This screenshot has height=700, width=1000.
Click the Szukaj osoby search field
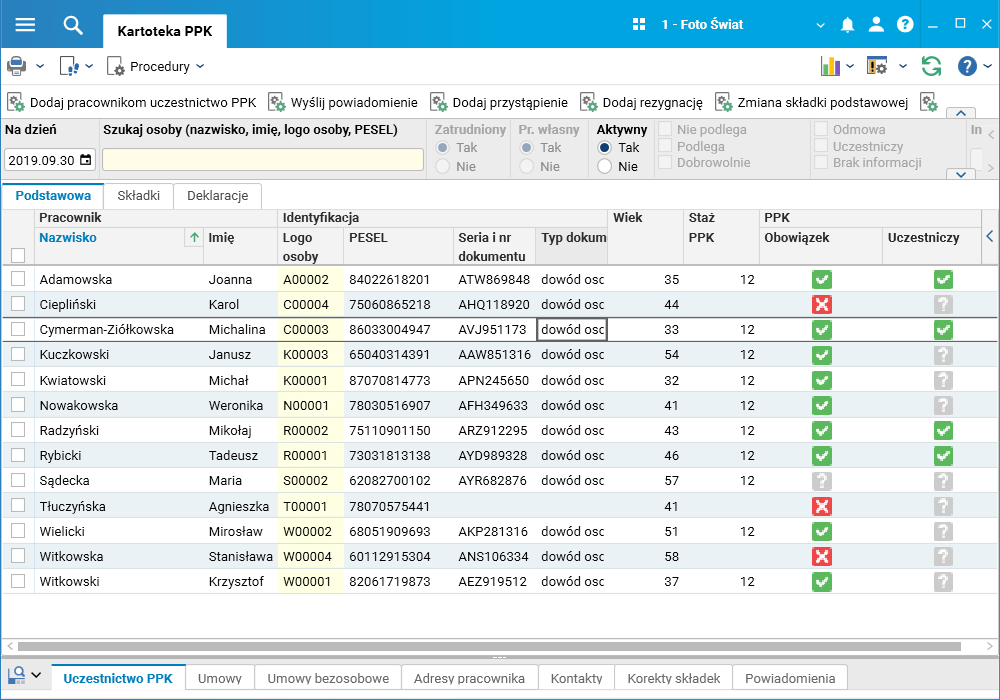click(x=263, y=160)
